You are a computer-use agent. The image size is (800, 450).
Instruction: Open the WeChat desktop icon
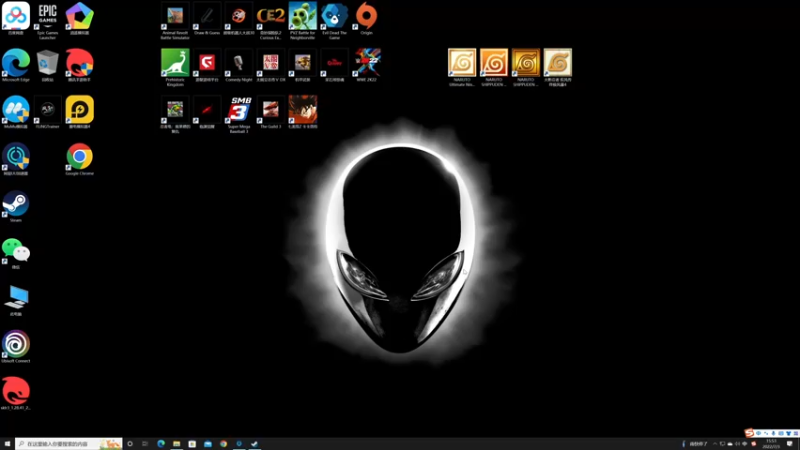(x=16, y=253)
